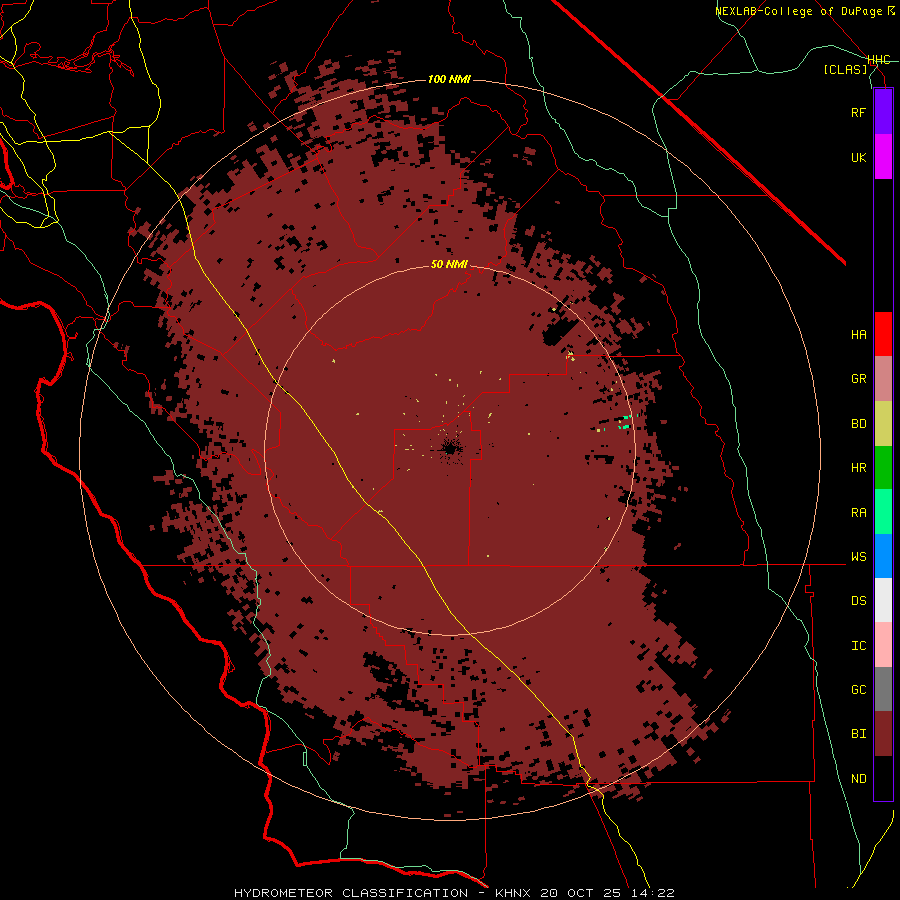Screen dimensions: 900x900
Task: Click the UK magenta legend swatch
Action: point(883,157)
